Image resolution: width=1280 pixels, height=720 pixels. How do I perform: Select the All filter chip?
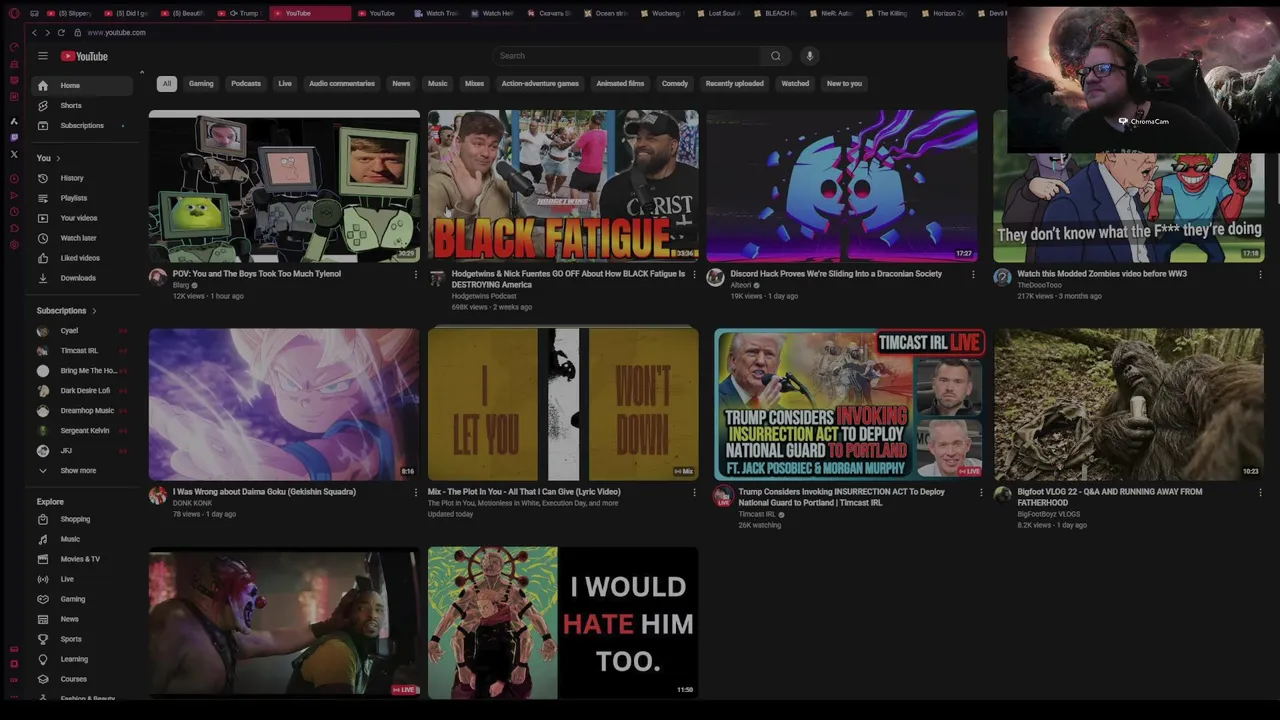[167, 84]
